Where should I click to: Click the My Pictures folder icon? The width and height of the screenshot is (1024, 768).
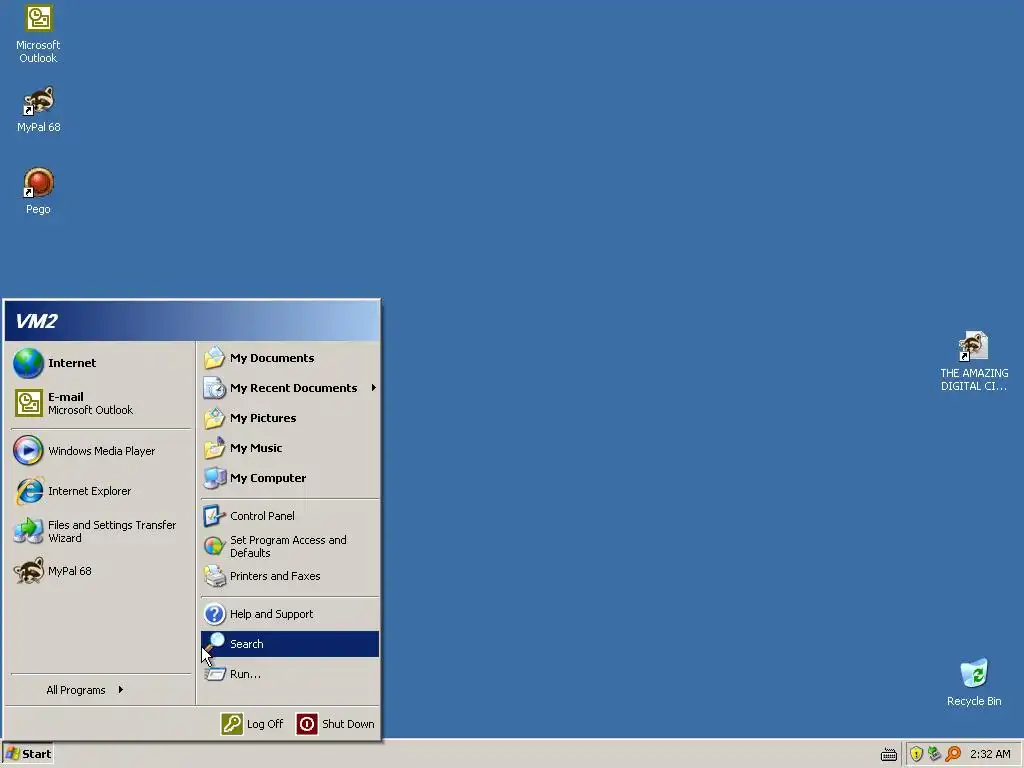pyautogui.click(x=214, y=418)
